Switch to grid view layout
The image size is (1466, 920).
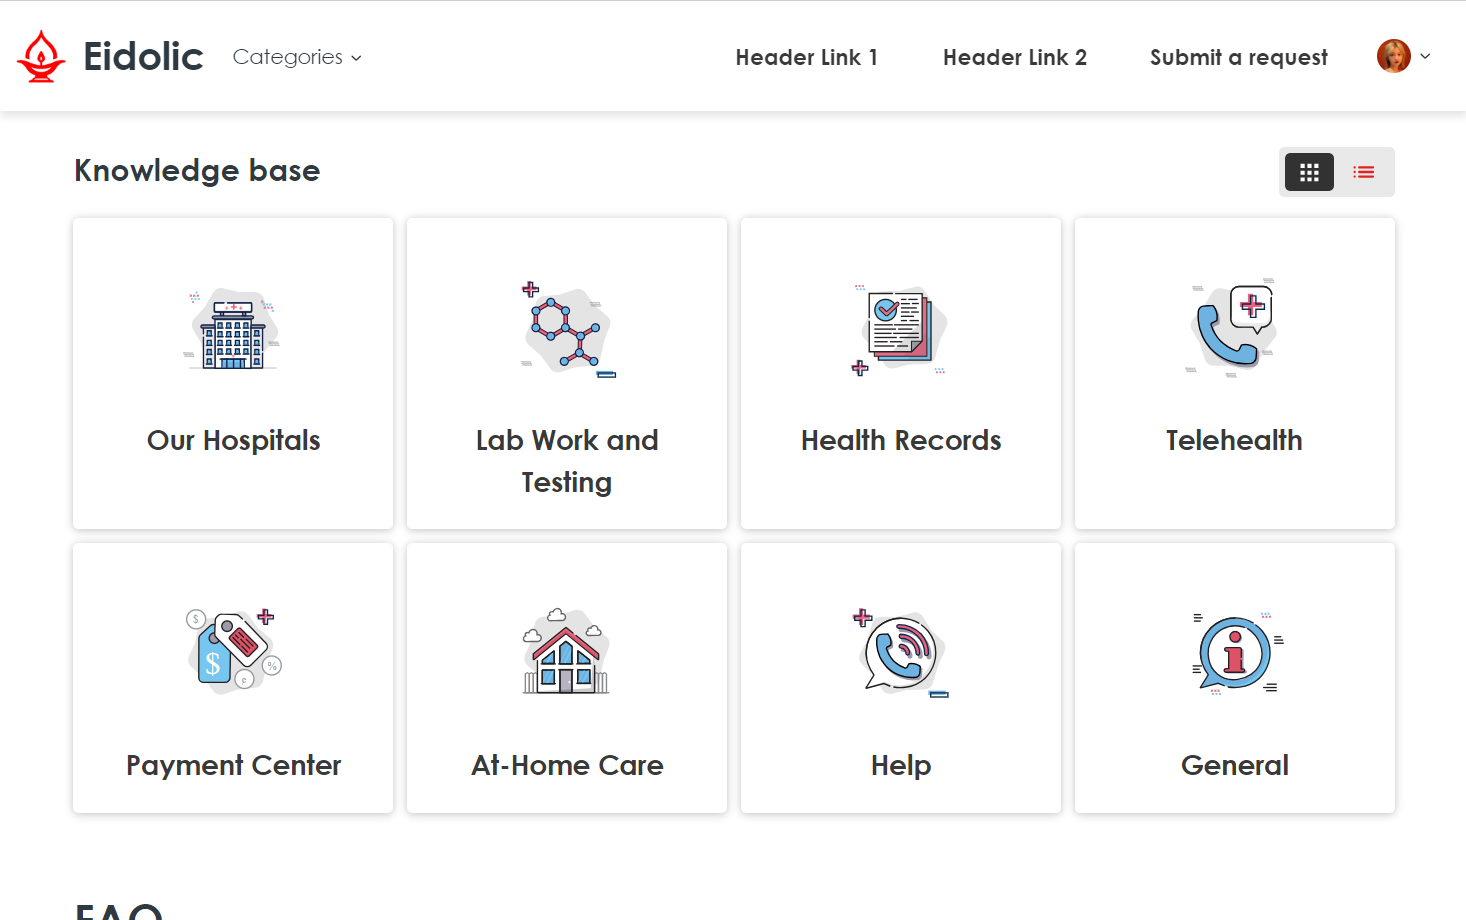pyautogui.click(x=1309, y=172)
